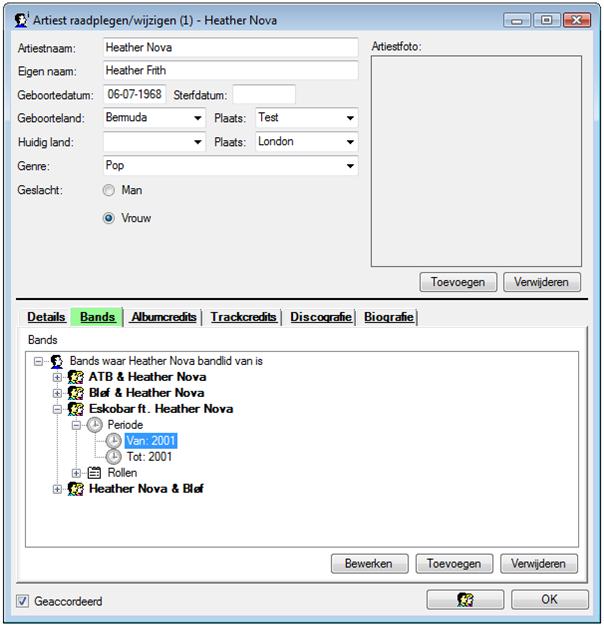The image size is (604, 626).
Task: Expand the Rollen node
Action: (x=76, y=473)
